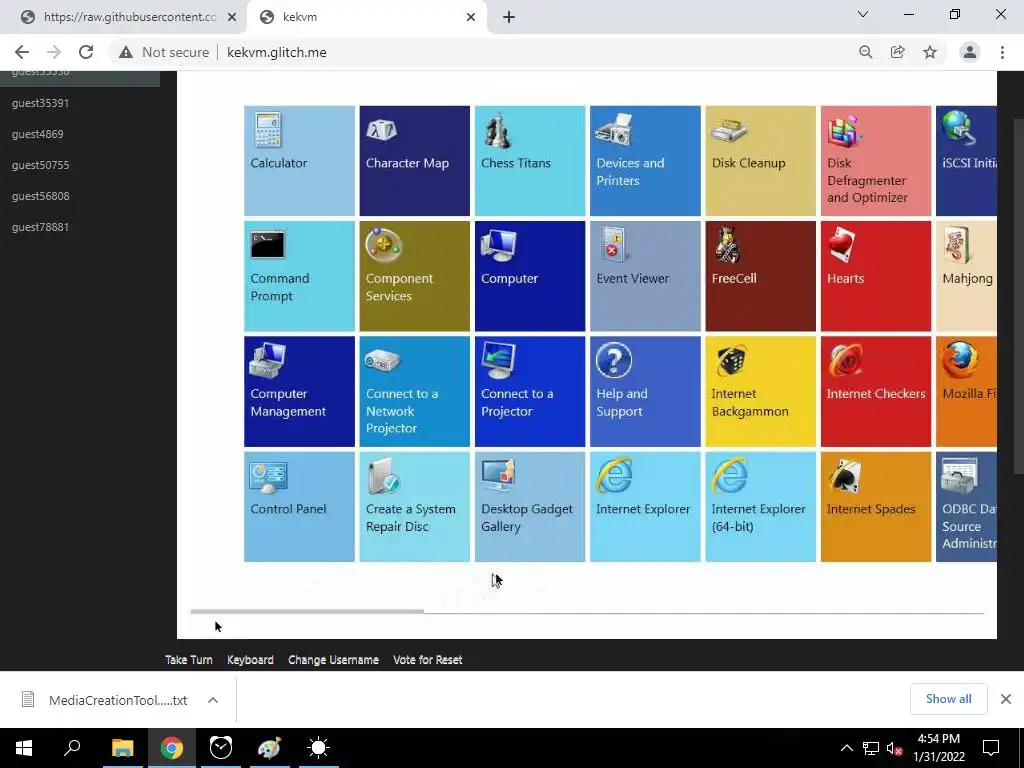The height and width of the screenshot is (768, 1024).
Task: Open Disk Defragmenter and Optimizer tile
Action: tap(876, 161)
